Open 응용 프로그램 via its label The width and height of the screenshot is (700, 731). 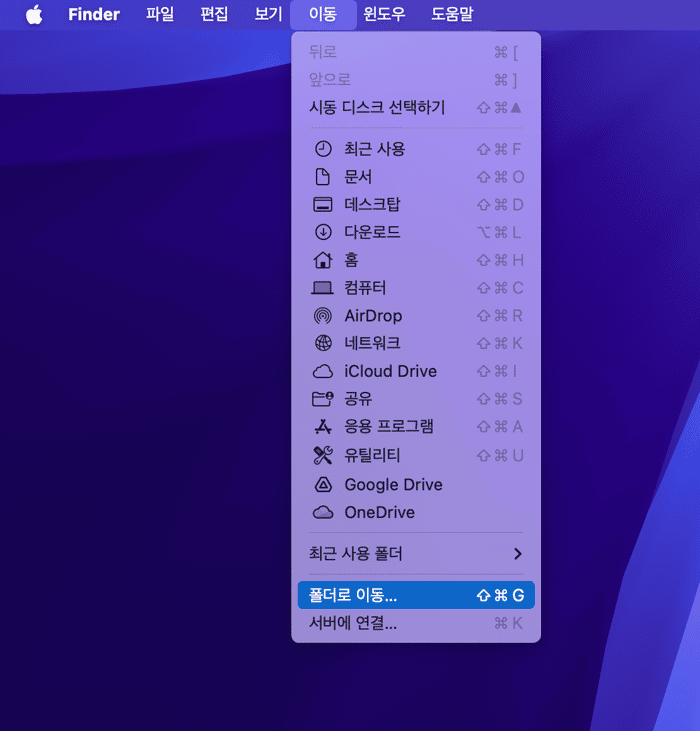389,427
